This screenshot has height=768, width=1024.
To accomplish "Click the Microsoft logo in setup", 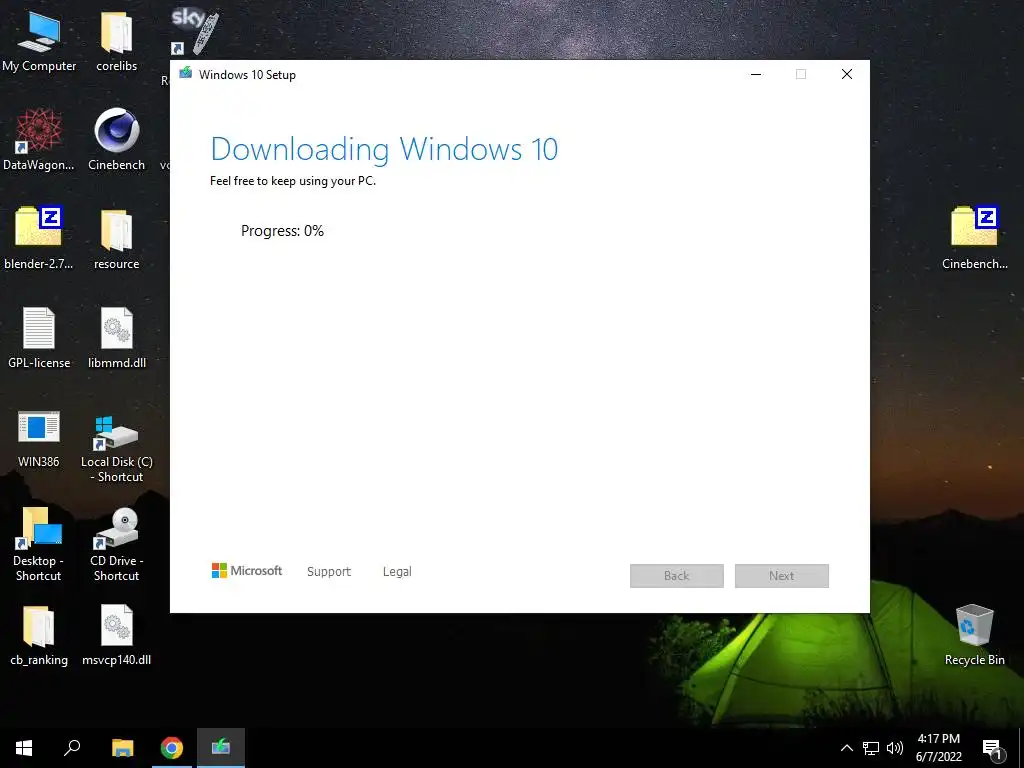I will point(246,571).
